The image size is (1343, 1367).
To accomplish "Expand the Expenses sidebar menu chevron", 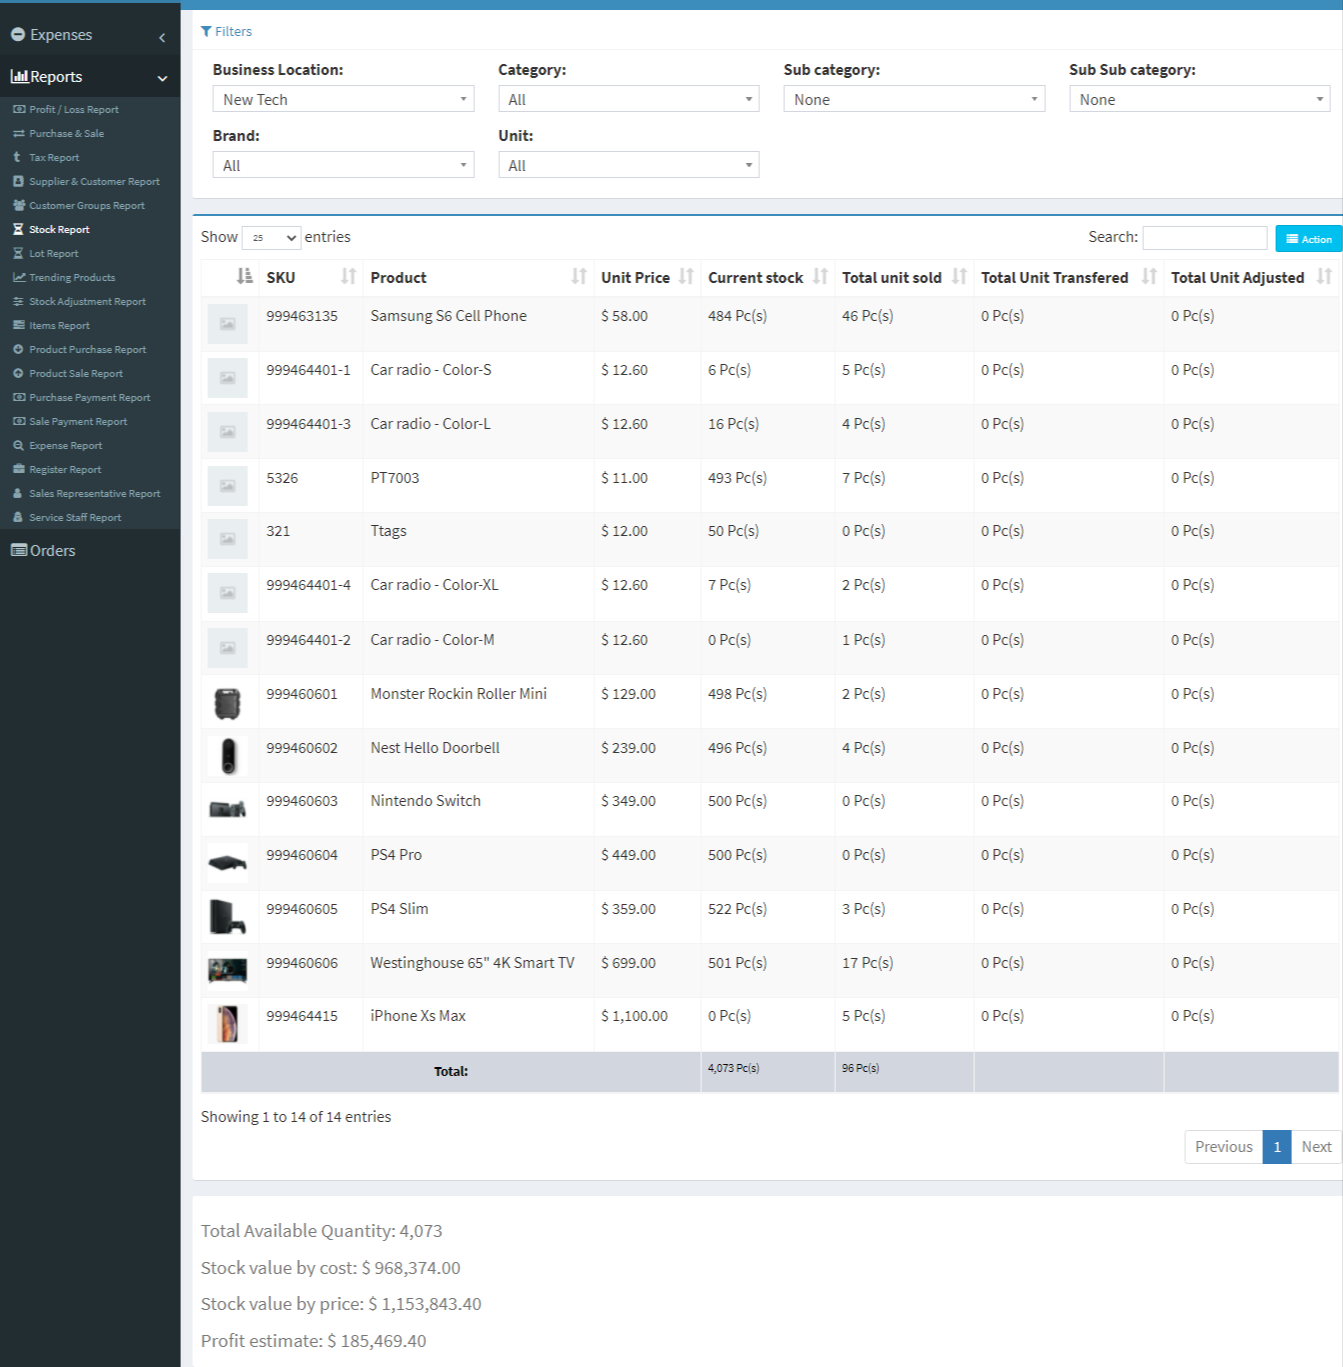I will [162, 37].
